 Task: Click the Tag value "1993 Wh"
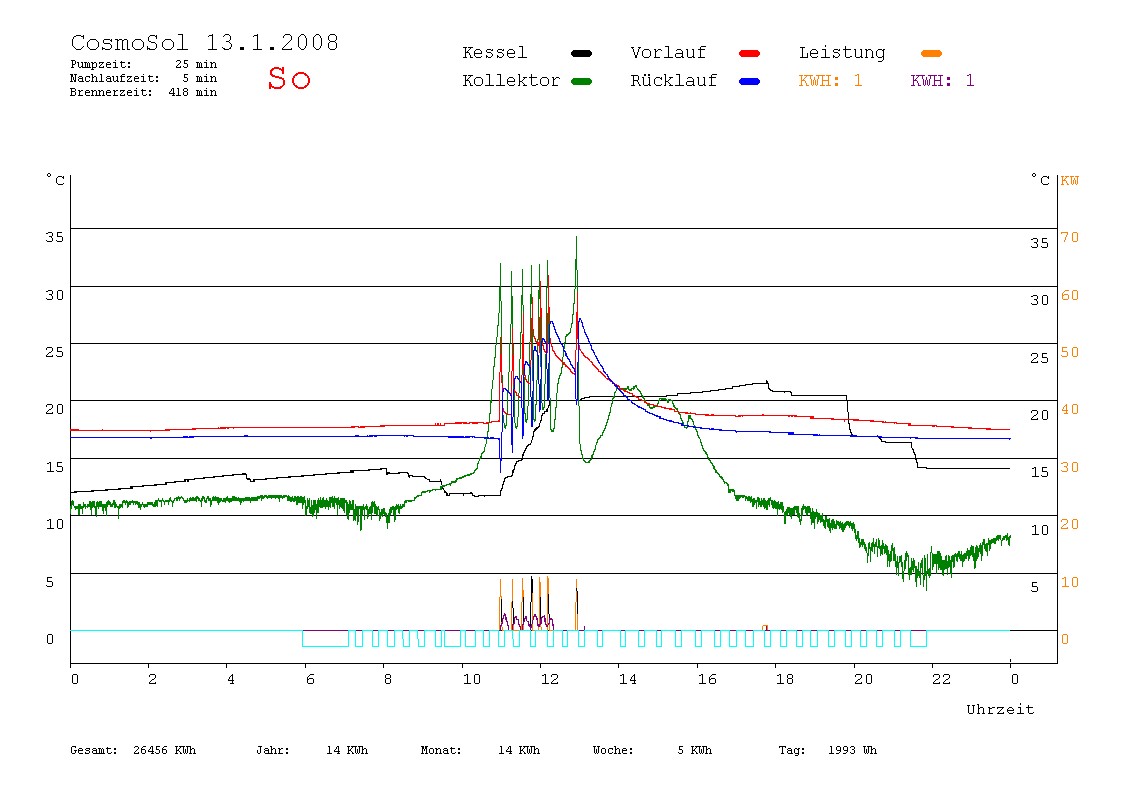853,750
